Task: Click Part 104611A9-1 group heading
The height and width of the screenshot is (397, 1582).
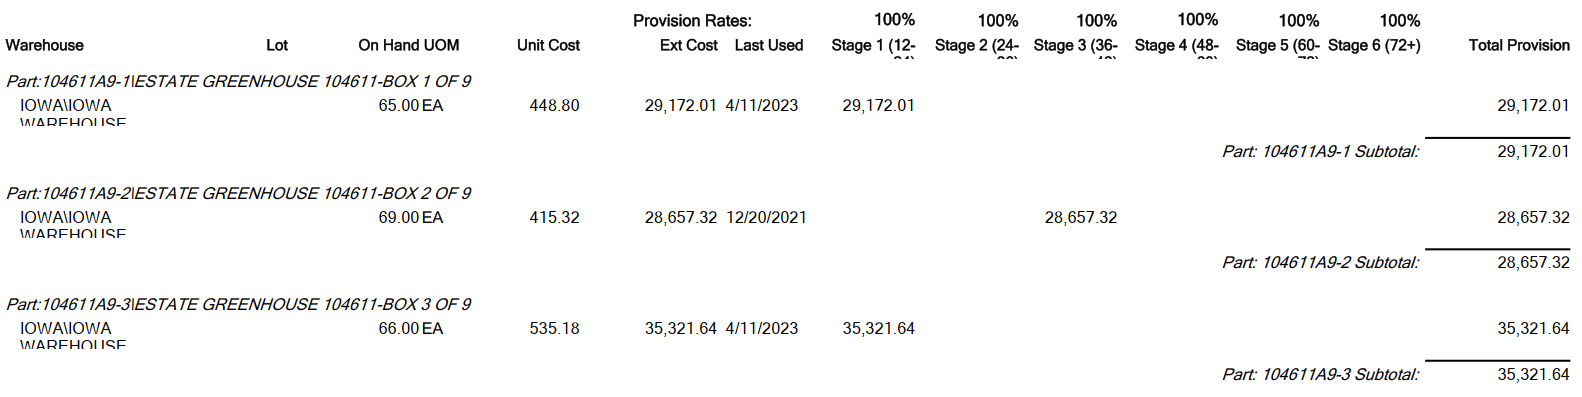Action: [238, 81]
